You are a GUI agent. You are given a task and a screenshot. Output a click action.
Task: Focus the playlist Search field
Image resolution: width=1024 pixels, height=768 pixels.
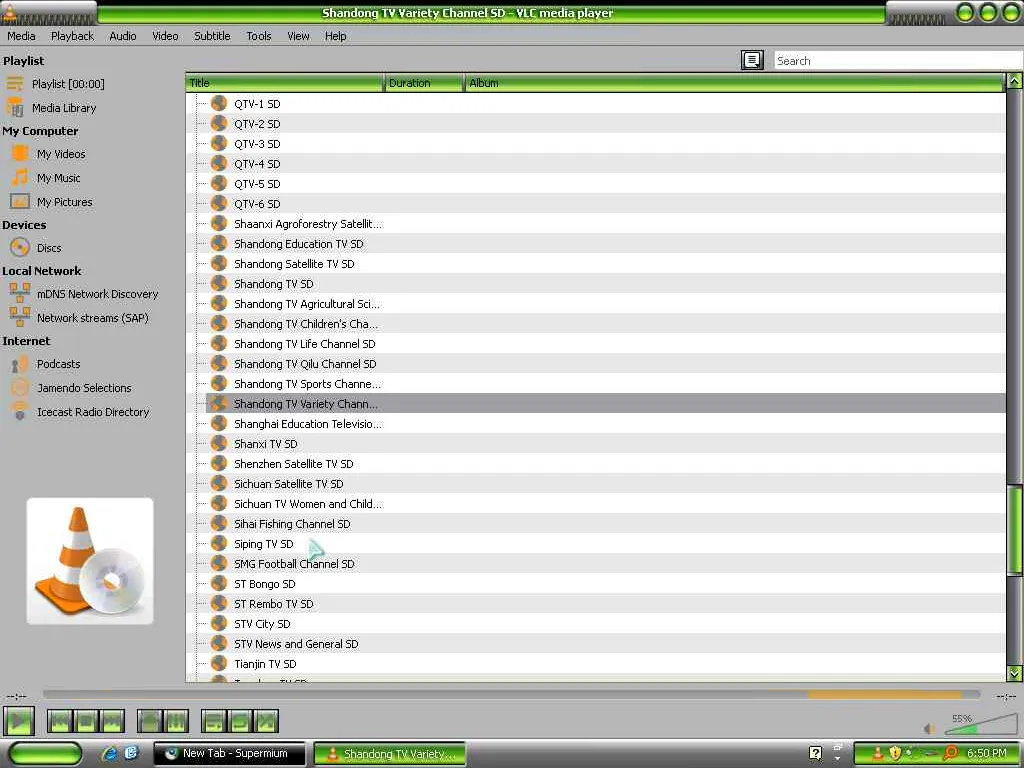[x=898, y=61]
